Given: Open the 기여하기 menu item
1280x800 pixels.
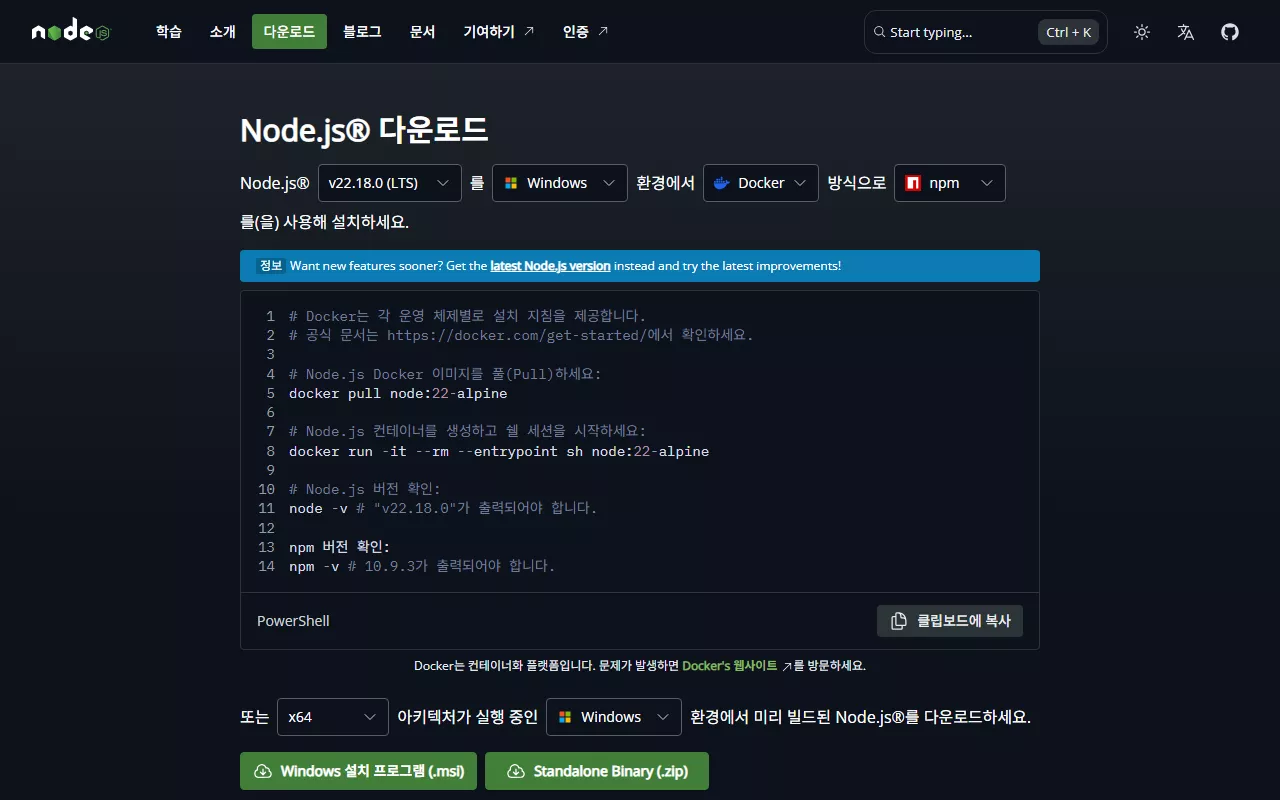Looking at the screenshot, I should 499,32.
